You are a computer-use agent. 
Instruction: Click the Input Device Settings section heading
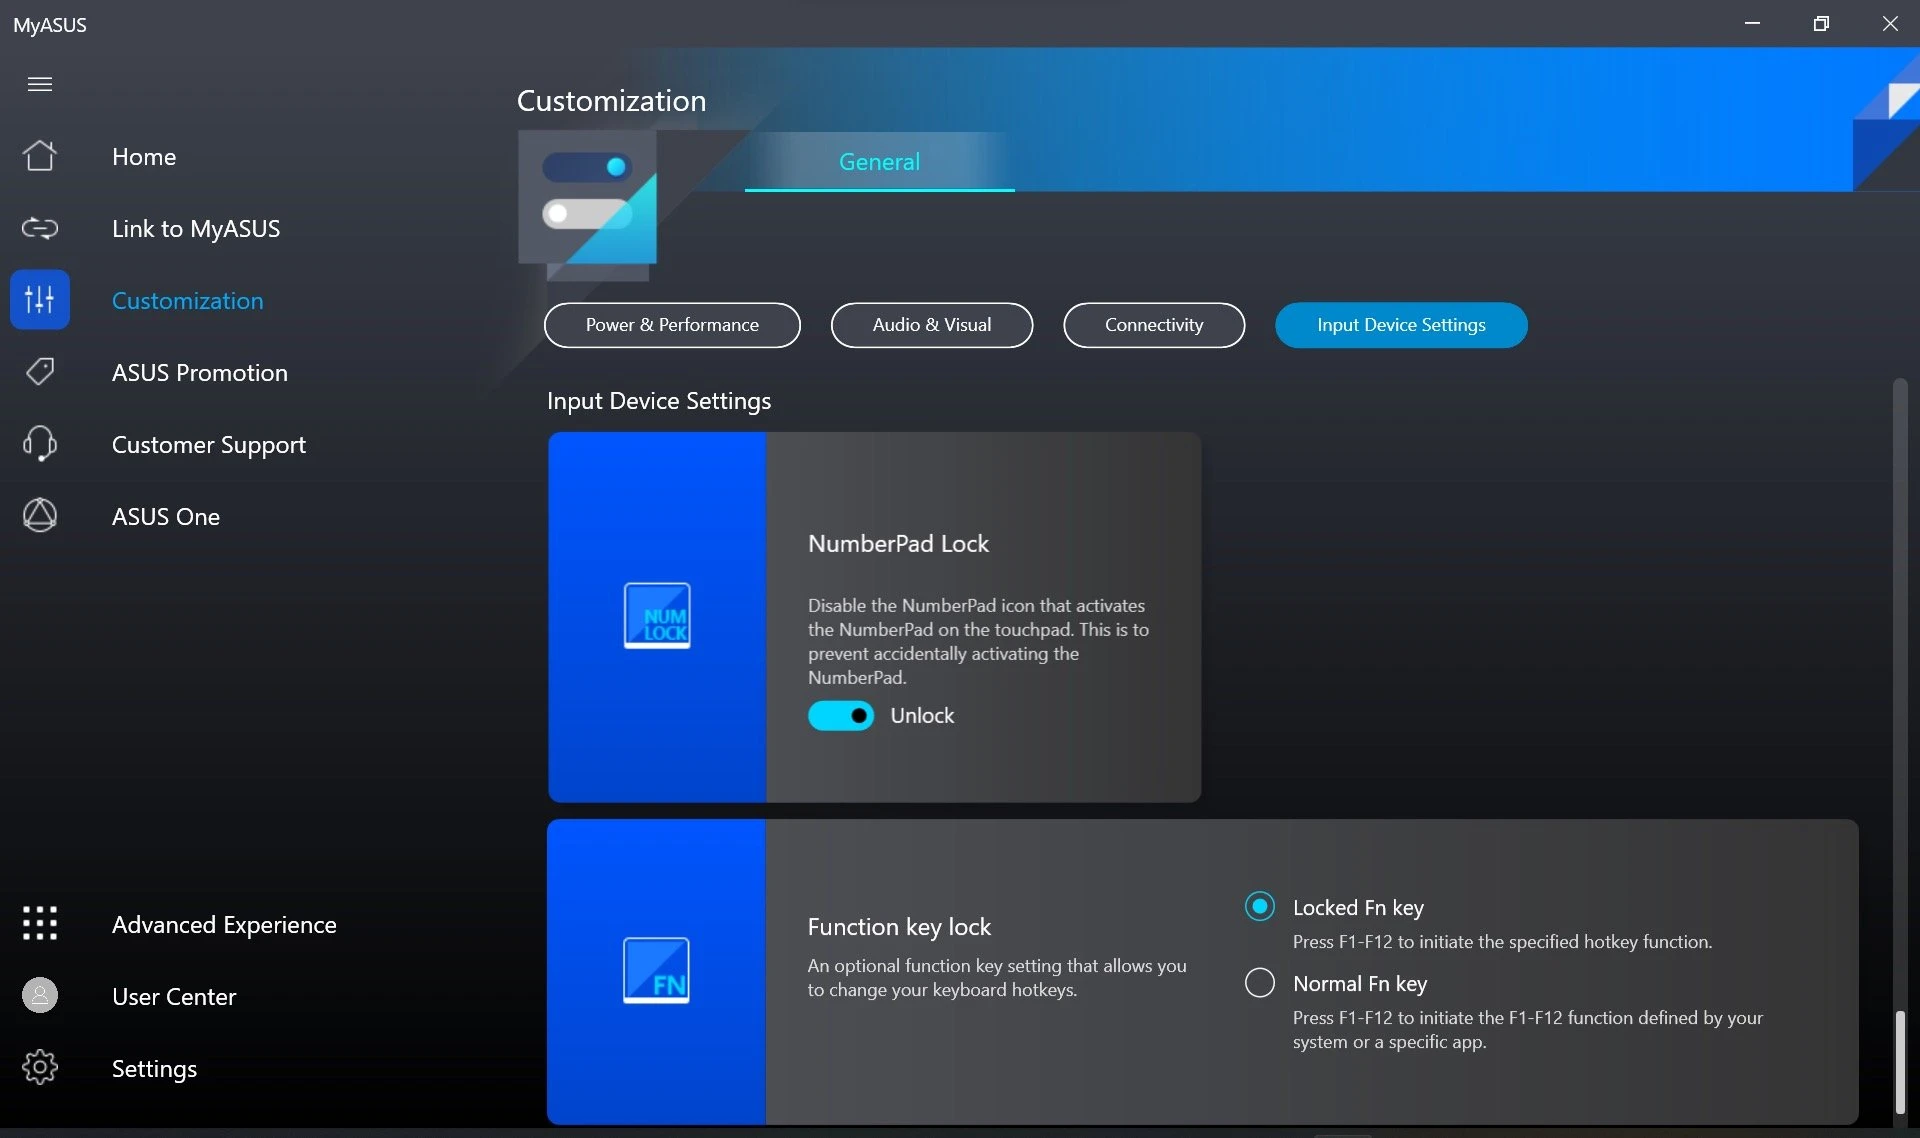coord(659,400)
